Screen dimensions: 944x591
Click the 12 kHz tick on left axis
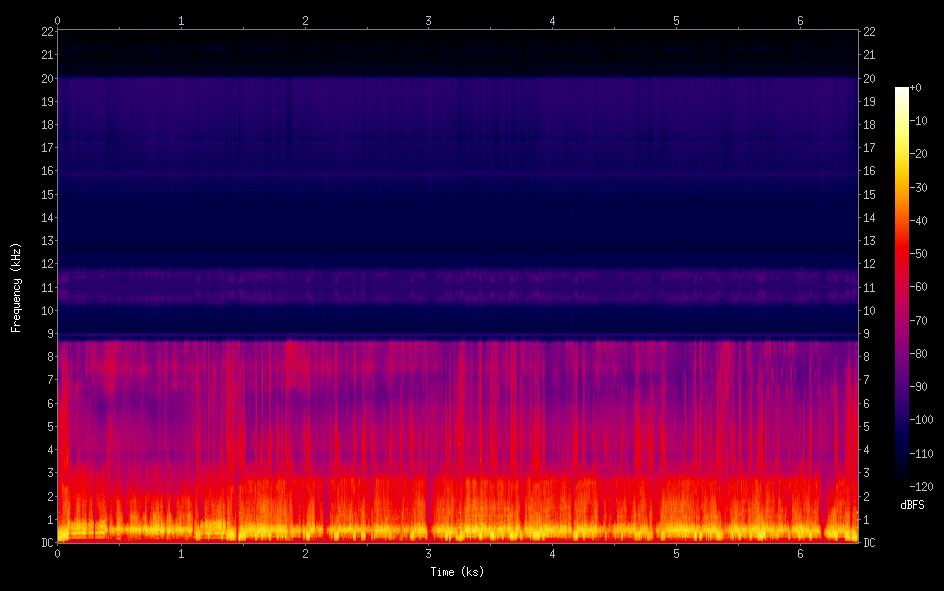pos(47,264)
